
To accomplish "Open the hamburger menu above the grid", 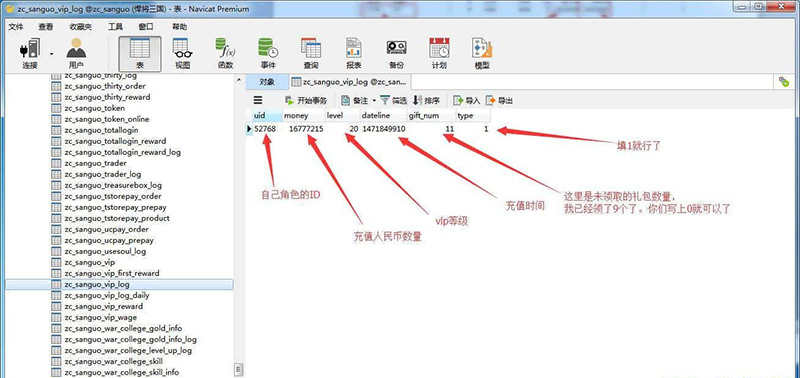I will (258, 100).
